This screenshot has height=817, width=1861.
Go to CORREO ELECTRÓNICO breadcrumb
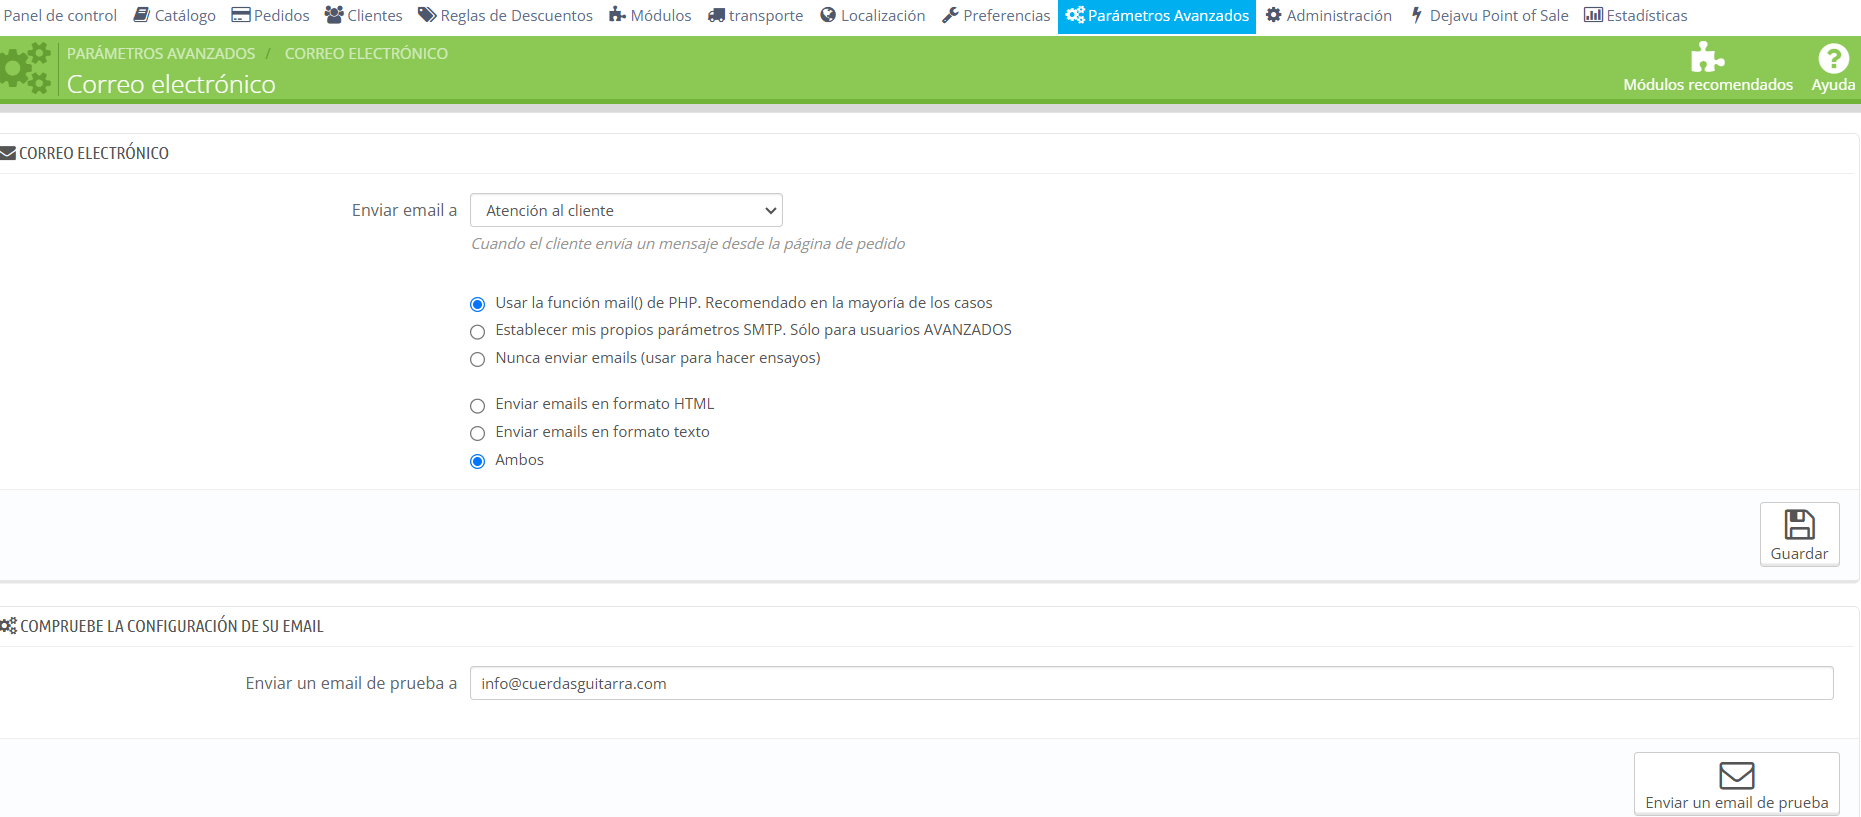tap(366, 54)
